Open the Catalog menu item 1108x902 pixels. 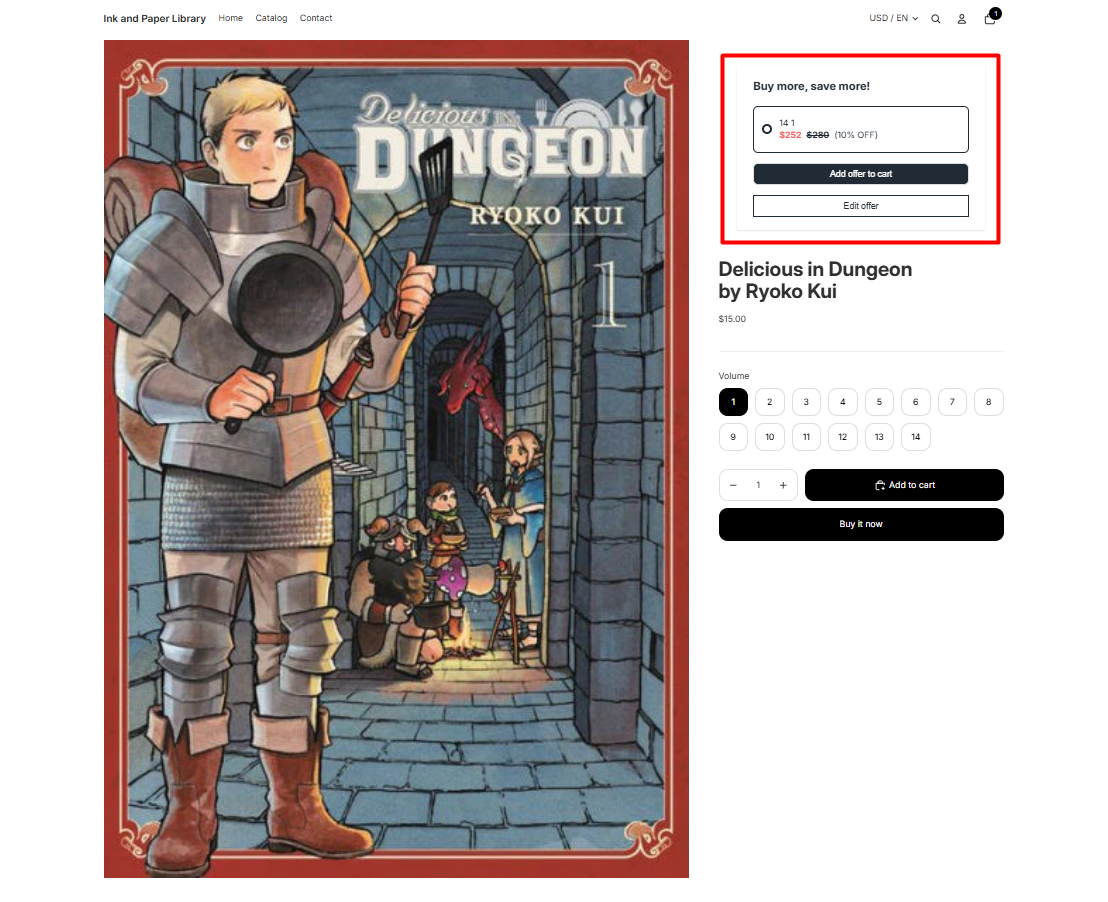(271, 18)
